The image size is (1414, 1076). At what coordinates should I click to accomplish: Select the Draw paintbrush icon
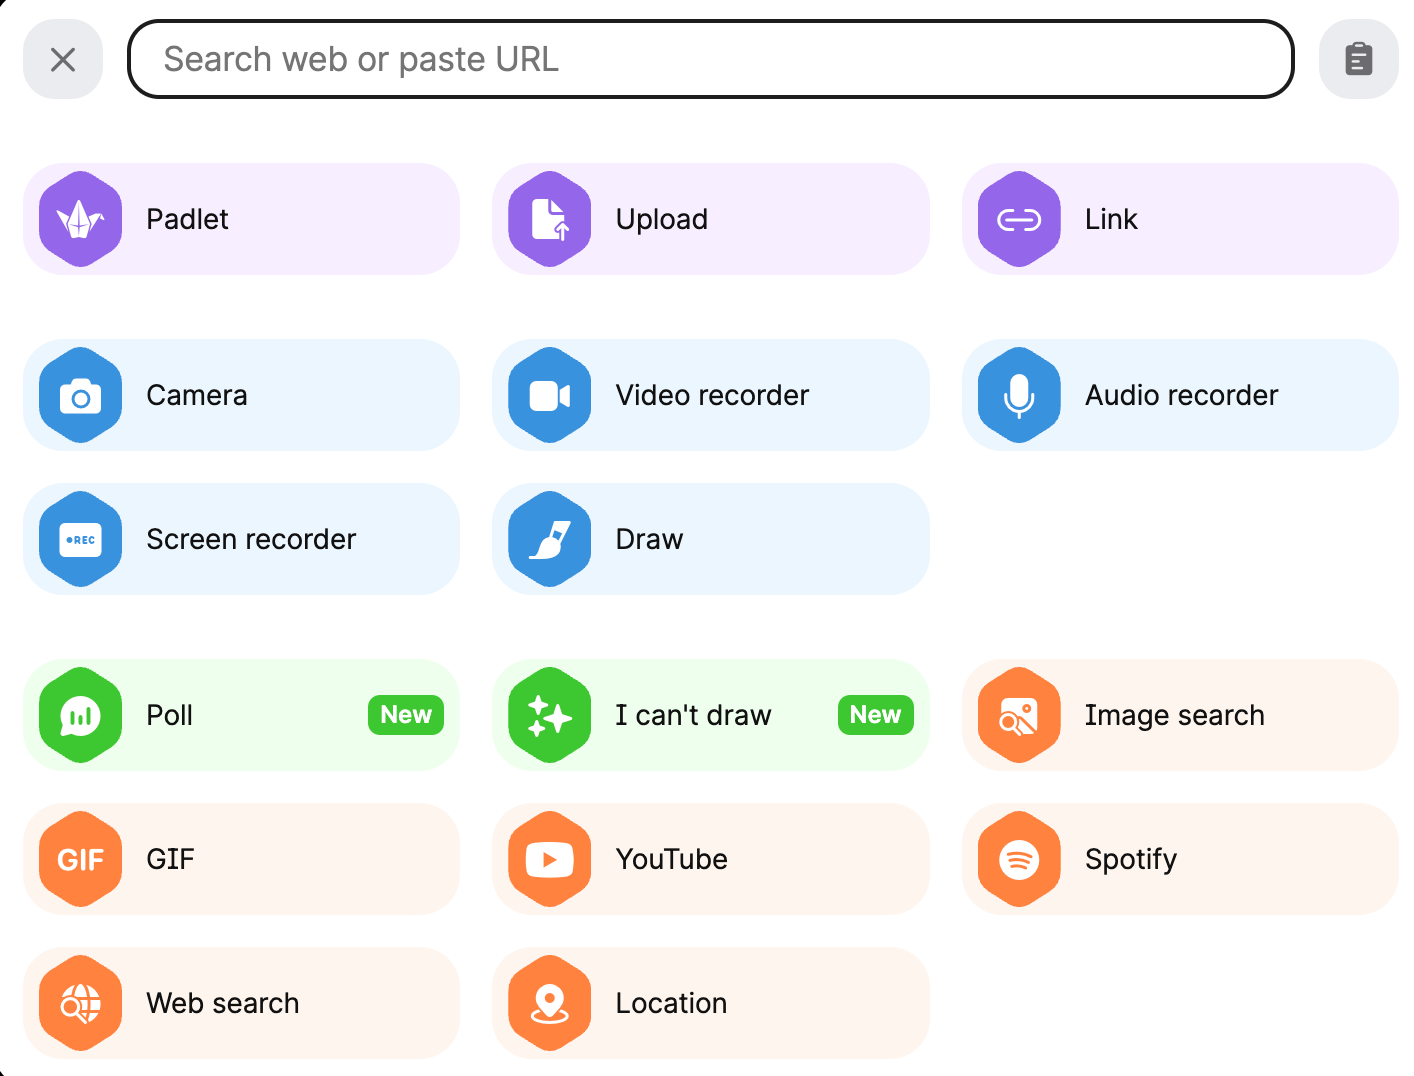(x=550, y=539)
